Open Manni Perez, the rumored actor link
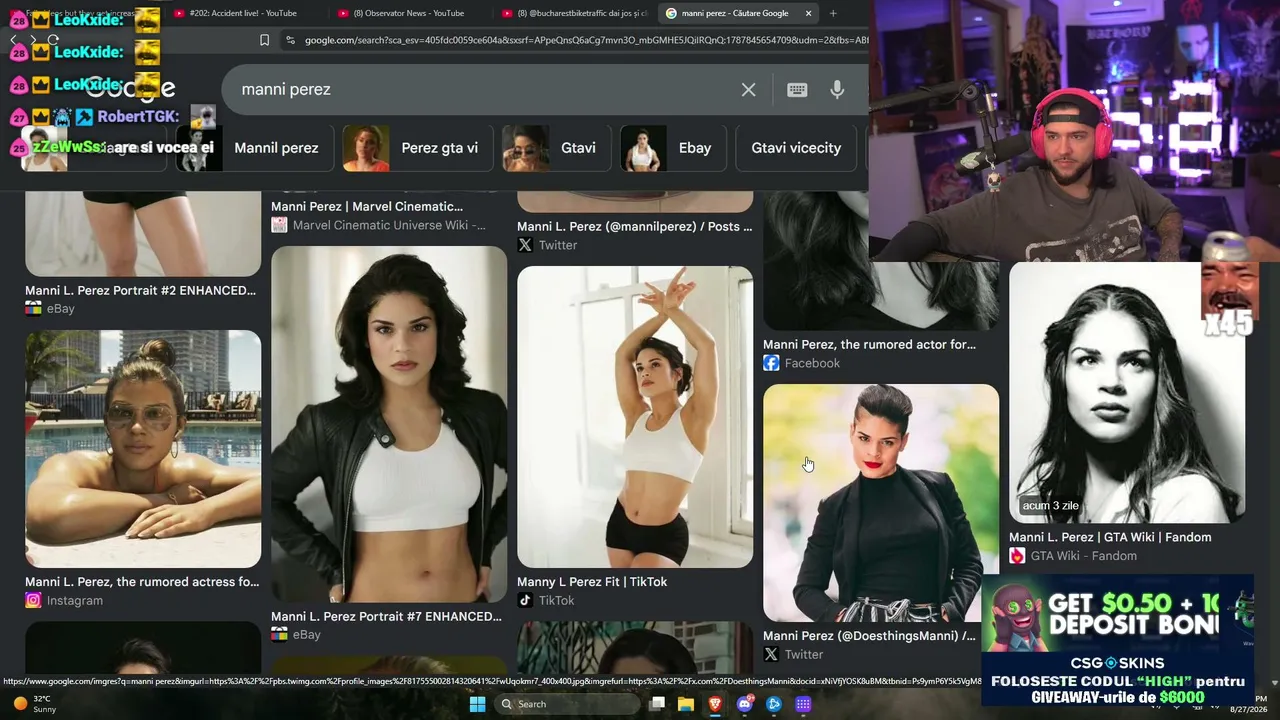This screenshot has height=720, width=1280. click(x=870, y=344)
